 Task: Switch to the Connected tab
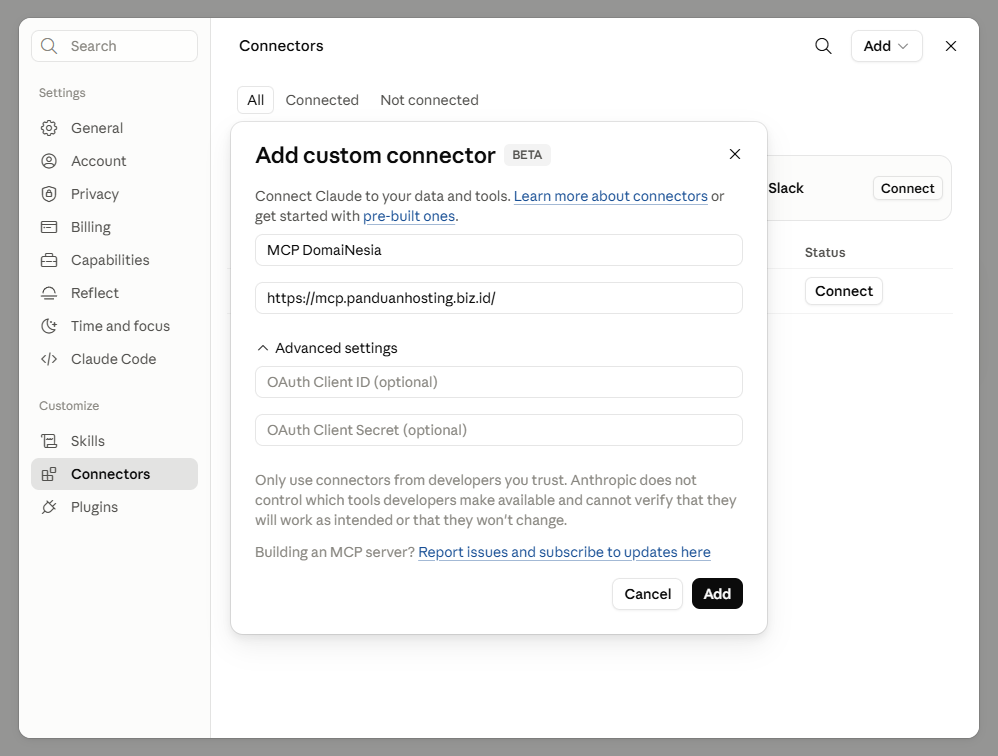[x=322, y=100]
